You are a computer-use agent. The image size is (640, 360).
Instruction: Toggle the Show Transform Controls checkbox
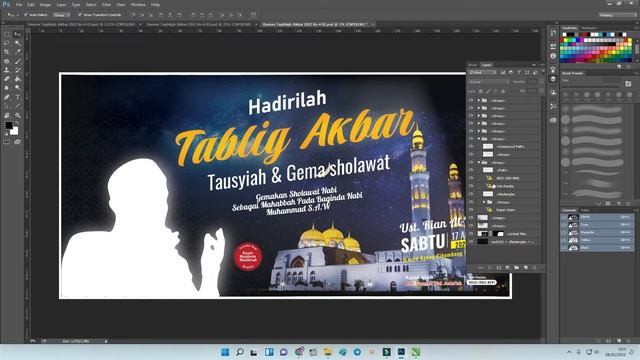point(80,14)
